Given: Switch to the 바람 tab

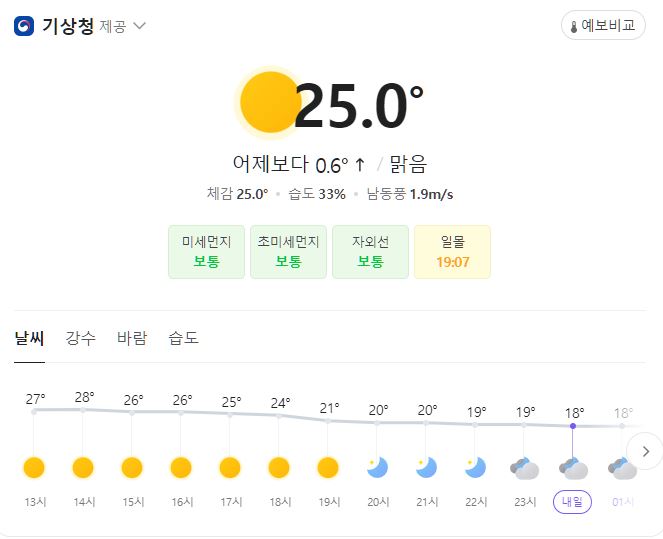Looking at the screenshot, I should [x=132, y=338].
